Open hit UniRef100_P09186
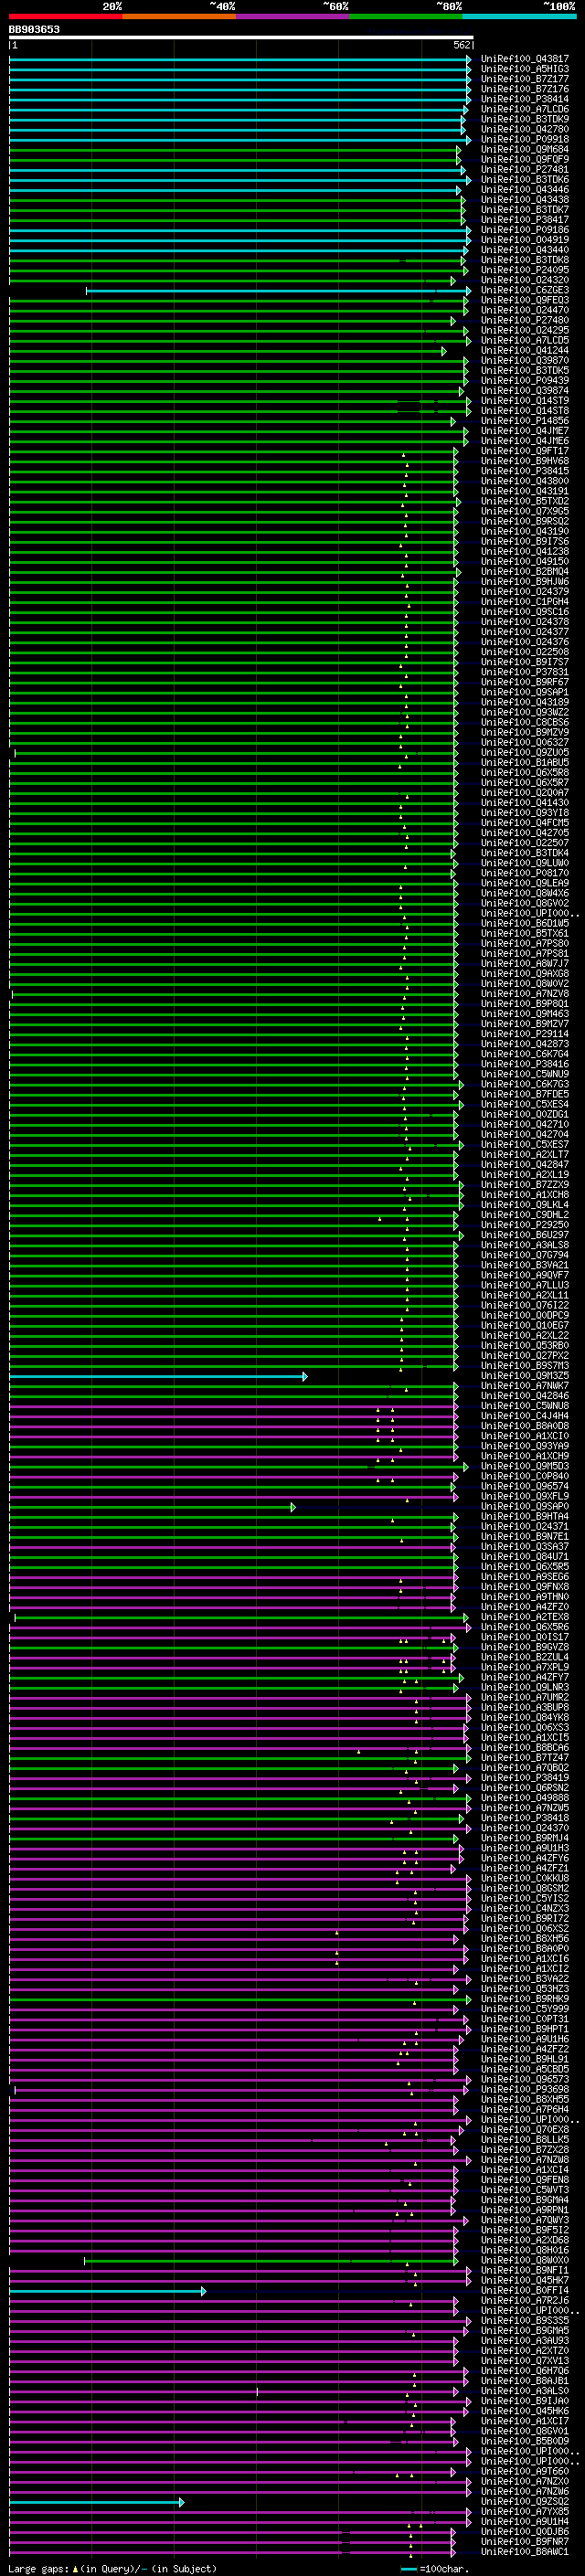 pos(525,230)
